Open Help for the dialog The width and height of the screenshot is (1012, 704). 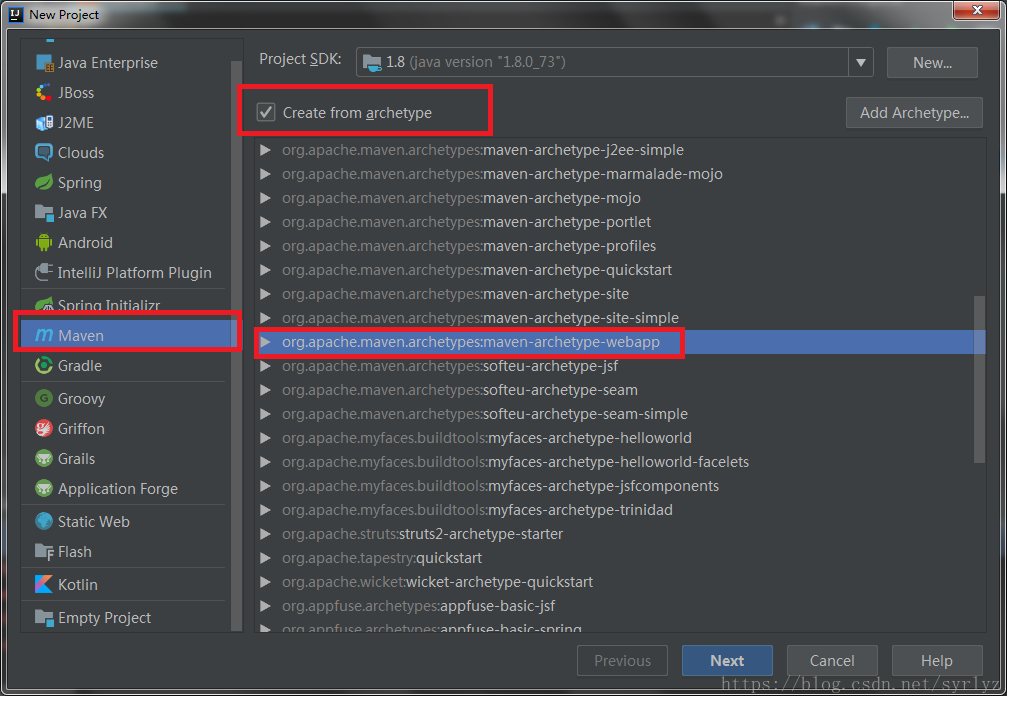938,661
